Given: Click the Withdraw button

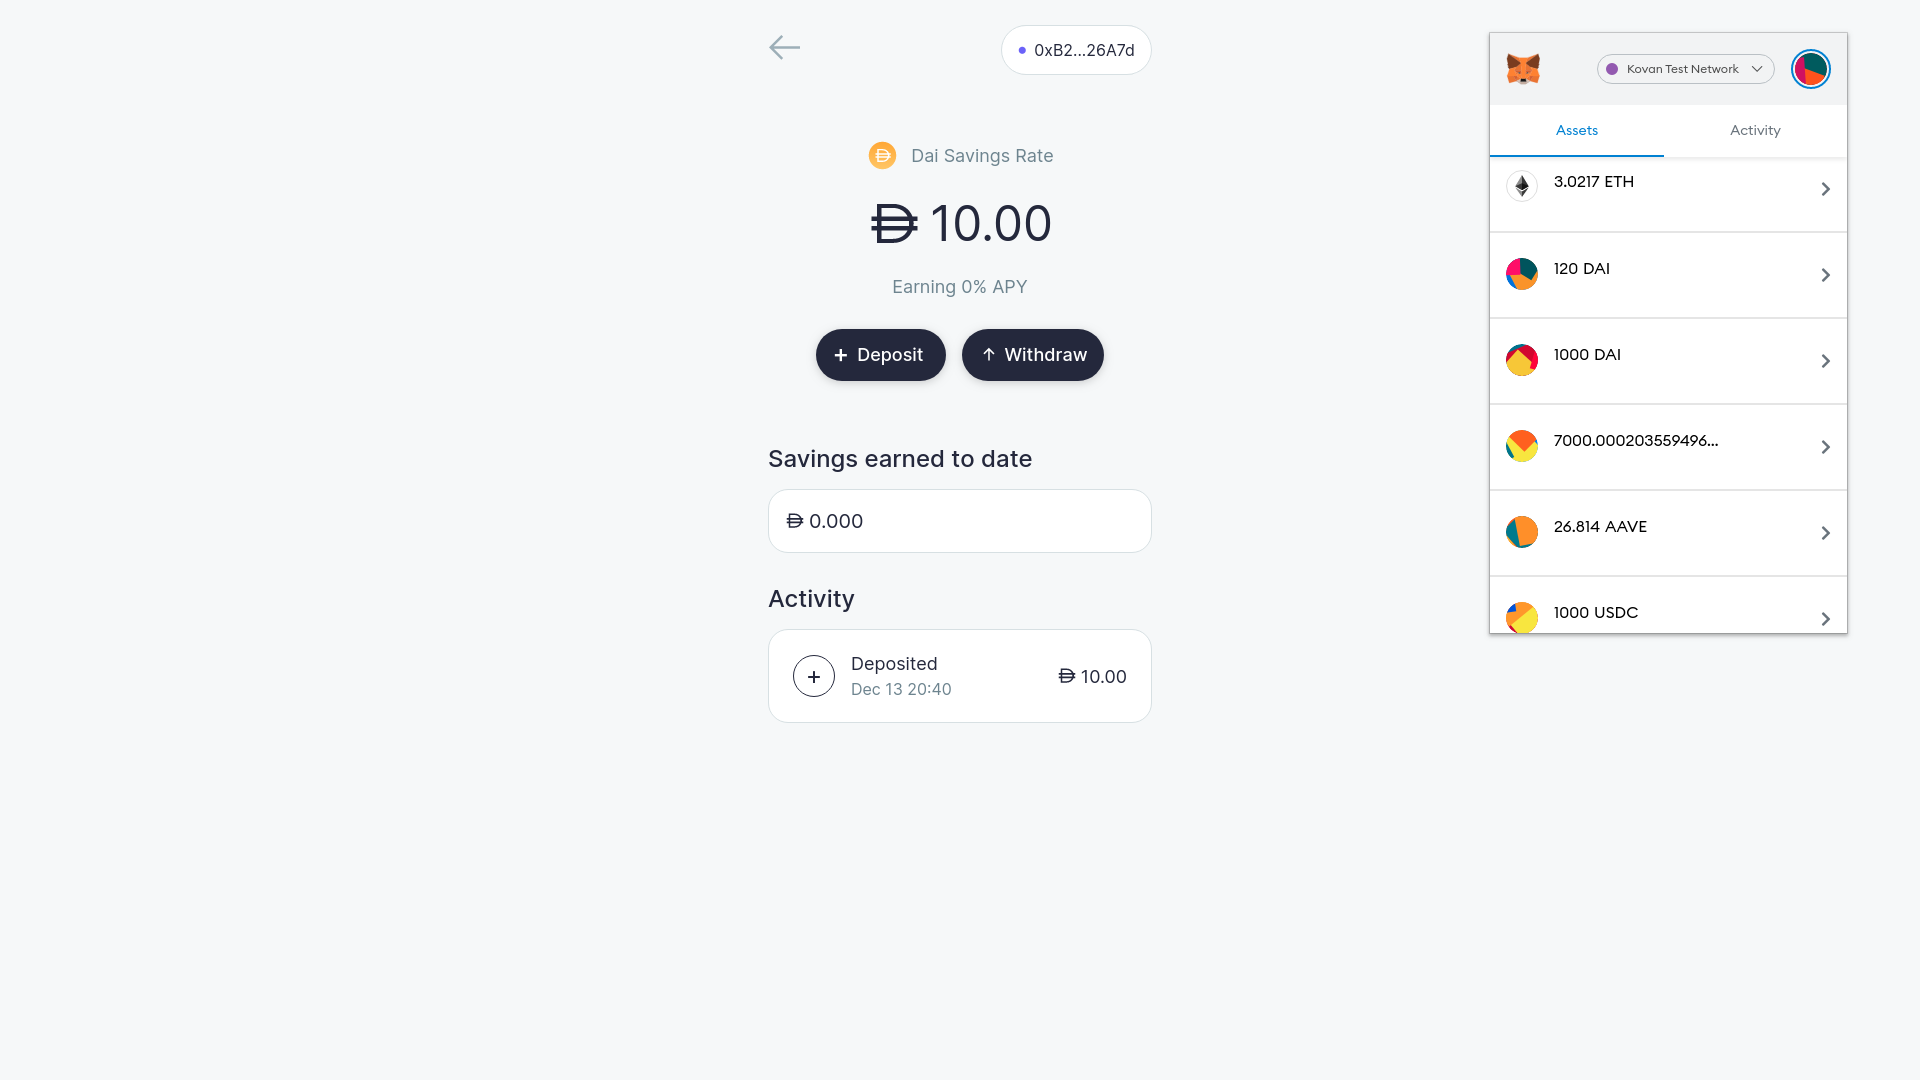Looking at the screenshot, I should [x=1033, y=355].
